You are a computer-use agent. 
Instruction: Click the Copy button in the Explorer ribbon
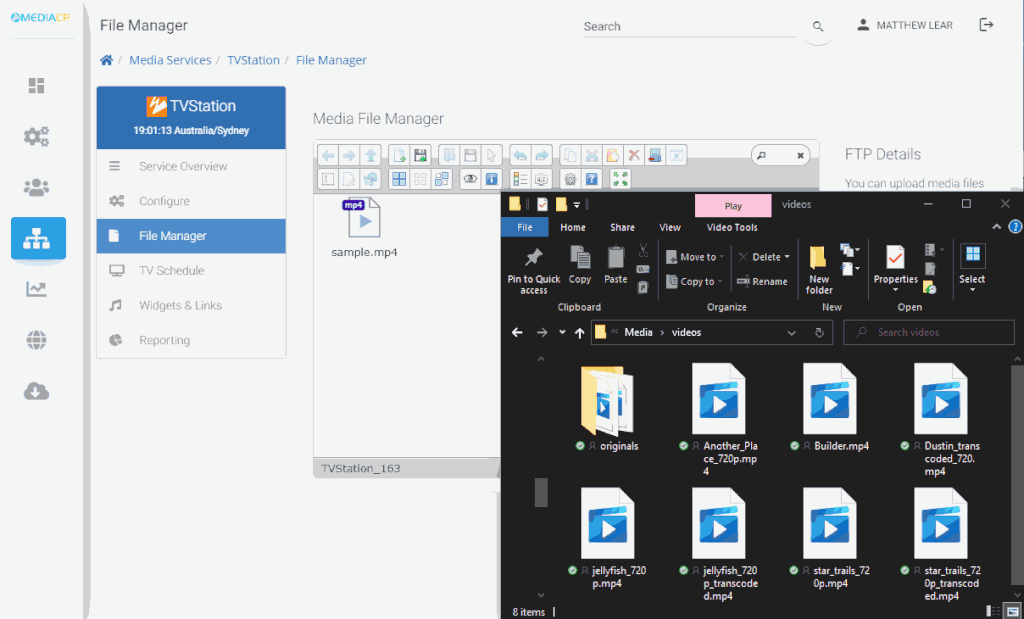(x=579, y=265)
